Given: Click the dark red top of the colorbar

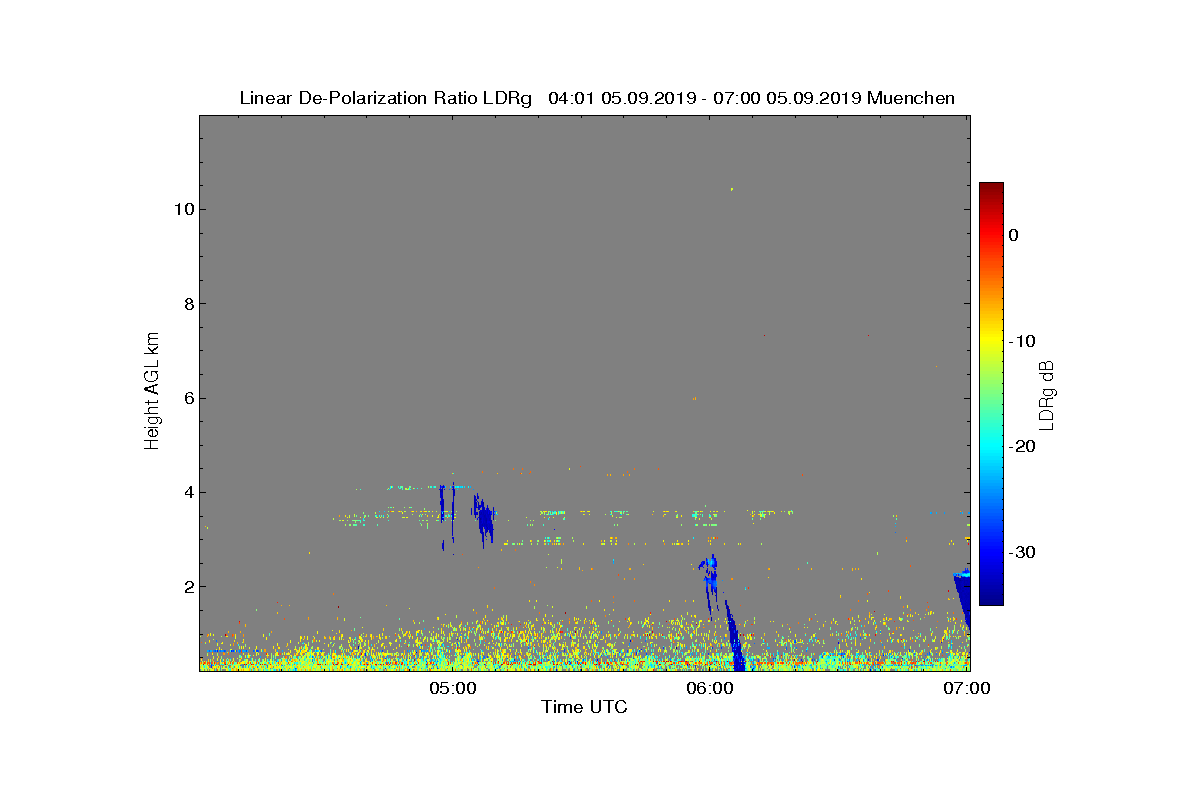Looking at the screenshot, I should 991,188.
